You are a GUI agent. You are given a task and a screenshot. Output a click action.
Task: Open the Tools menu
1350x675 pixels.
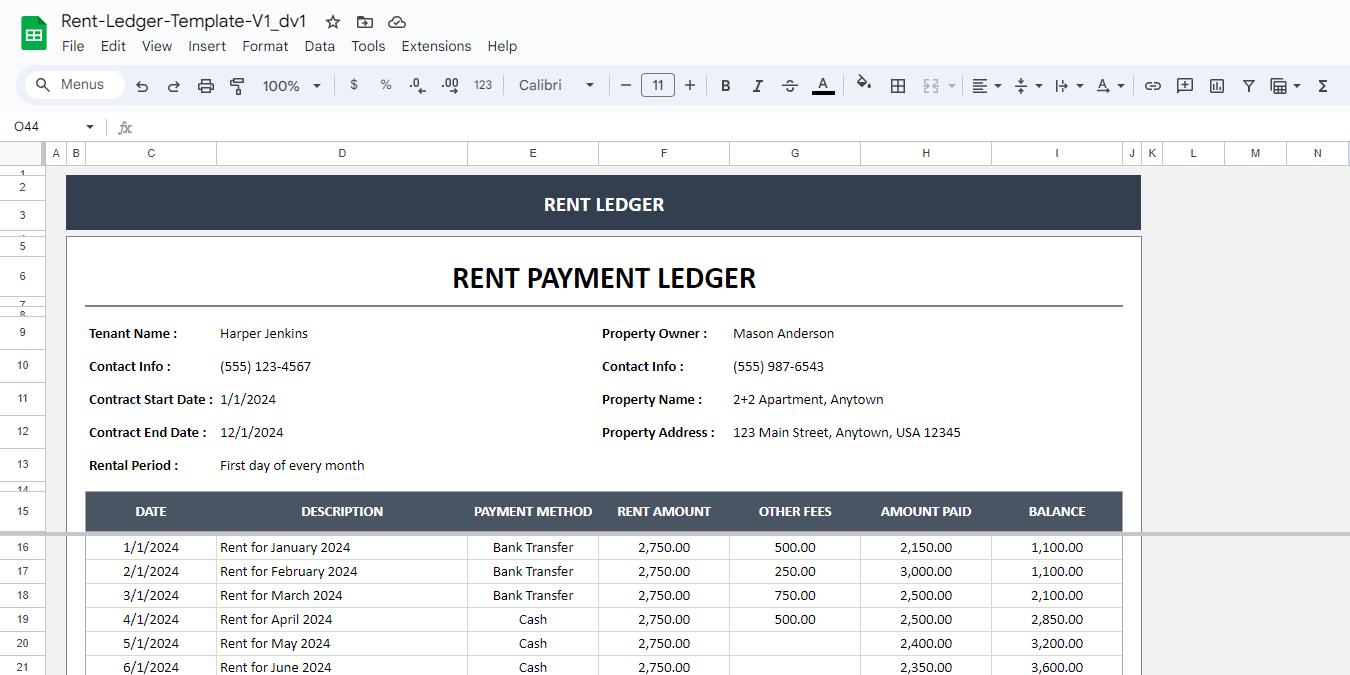pyautogui.click(x=368, y=46)
